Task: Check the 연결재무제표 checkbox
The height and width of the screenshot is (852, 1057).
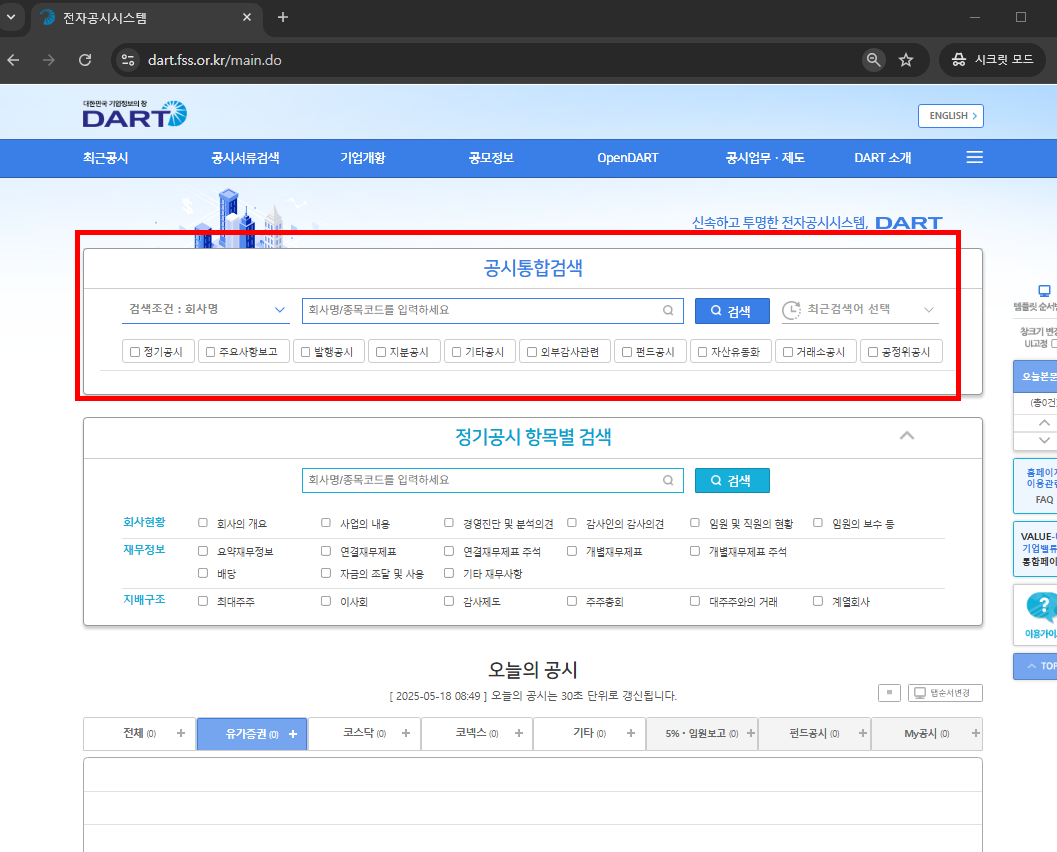Action: (x=325, y=550)
